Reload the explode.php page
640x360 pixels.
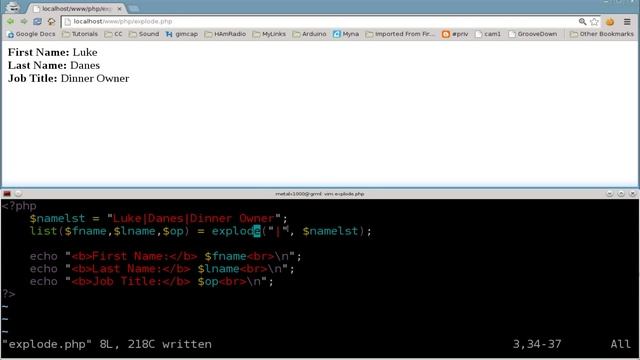pos(37,21)
